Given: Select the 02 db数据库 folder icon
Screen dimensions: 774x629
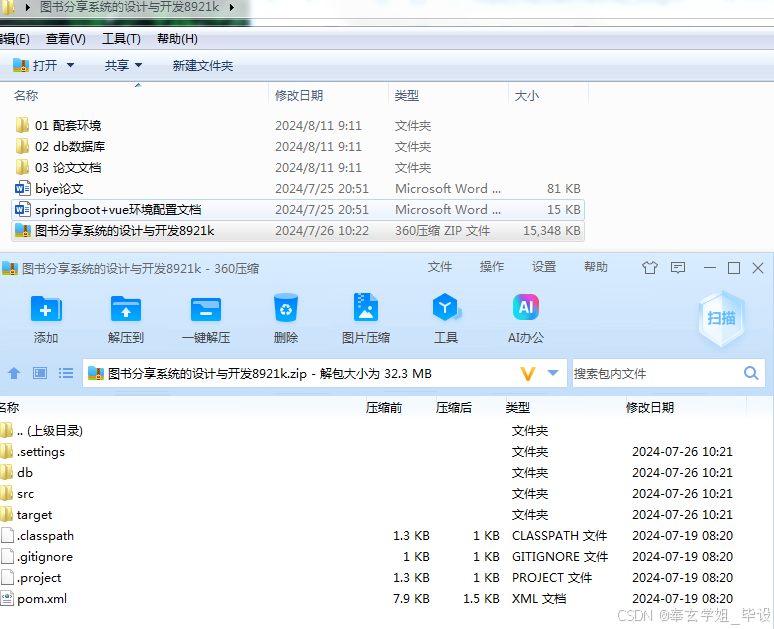Looking at the screenshot, I should click(x=22, y=146).
